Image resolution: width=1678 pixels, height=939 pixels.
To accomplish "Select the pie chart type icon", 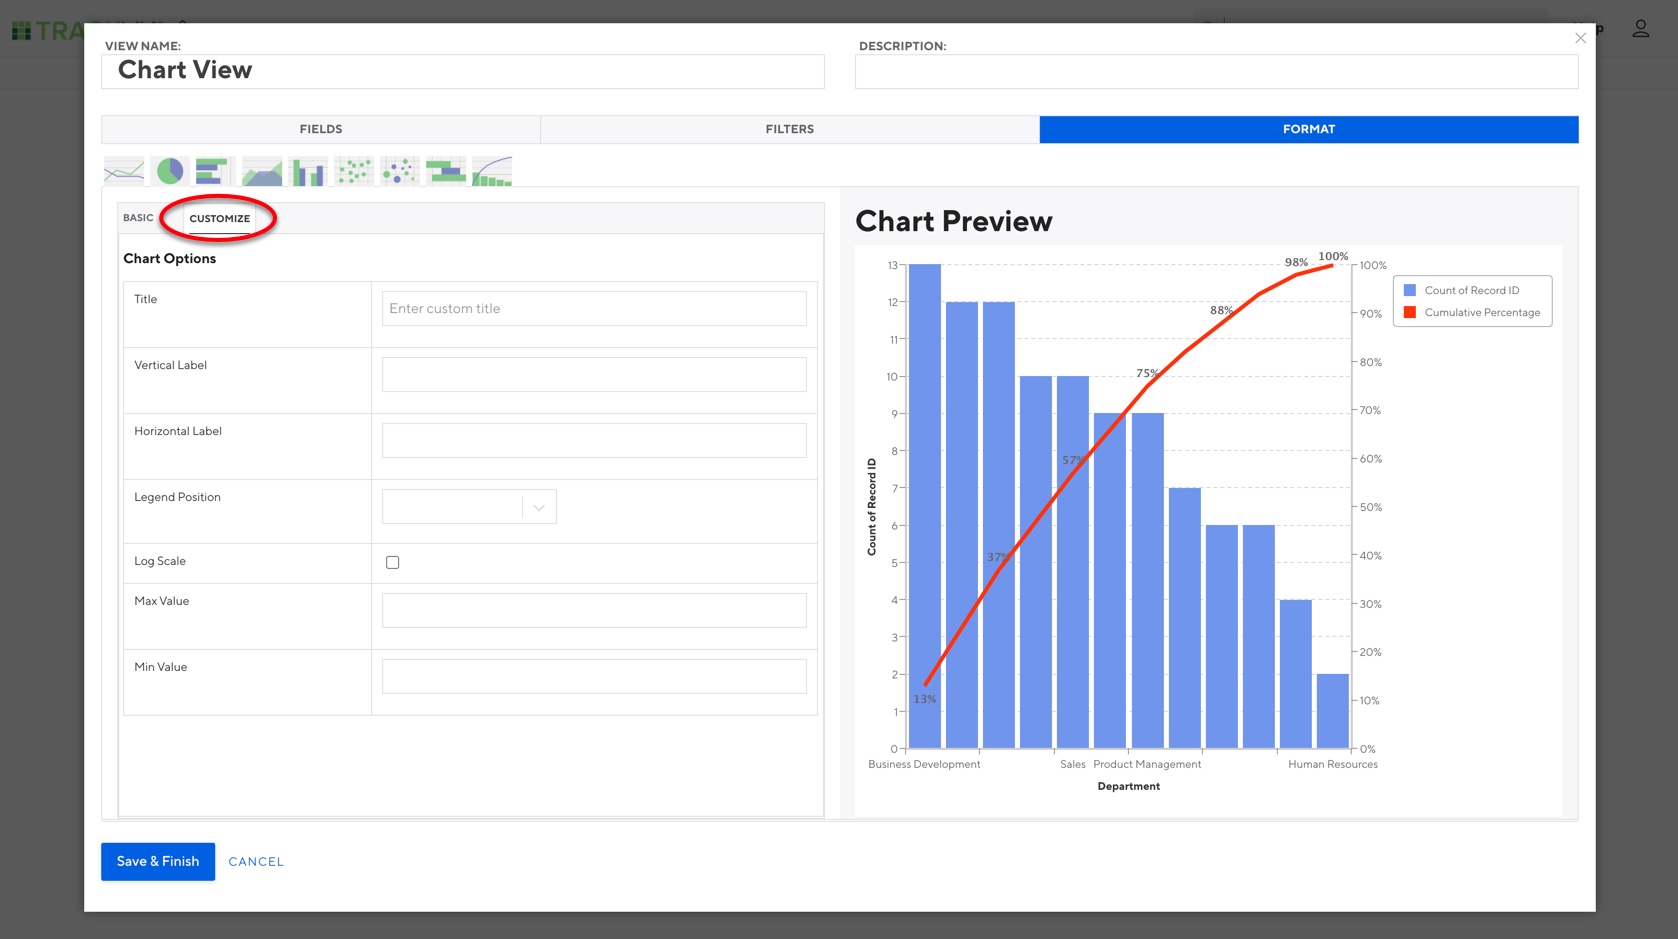I will tap(170, 171).
